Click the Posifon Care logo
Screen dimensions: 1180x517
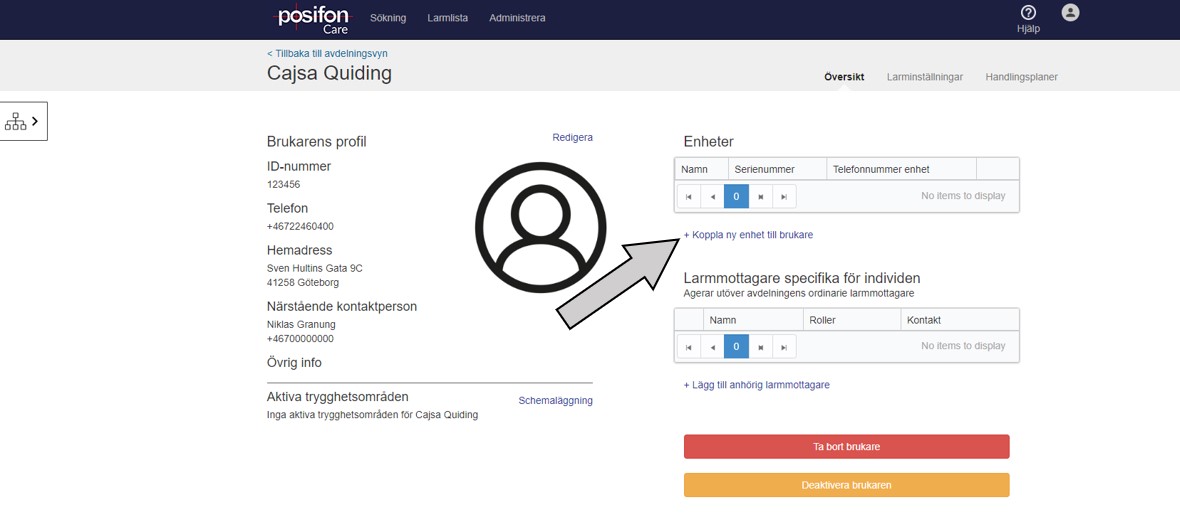pos(311,19)
